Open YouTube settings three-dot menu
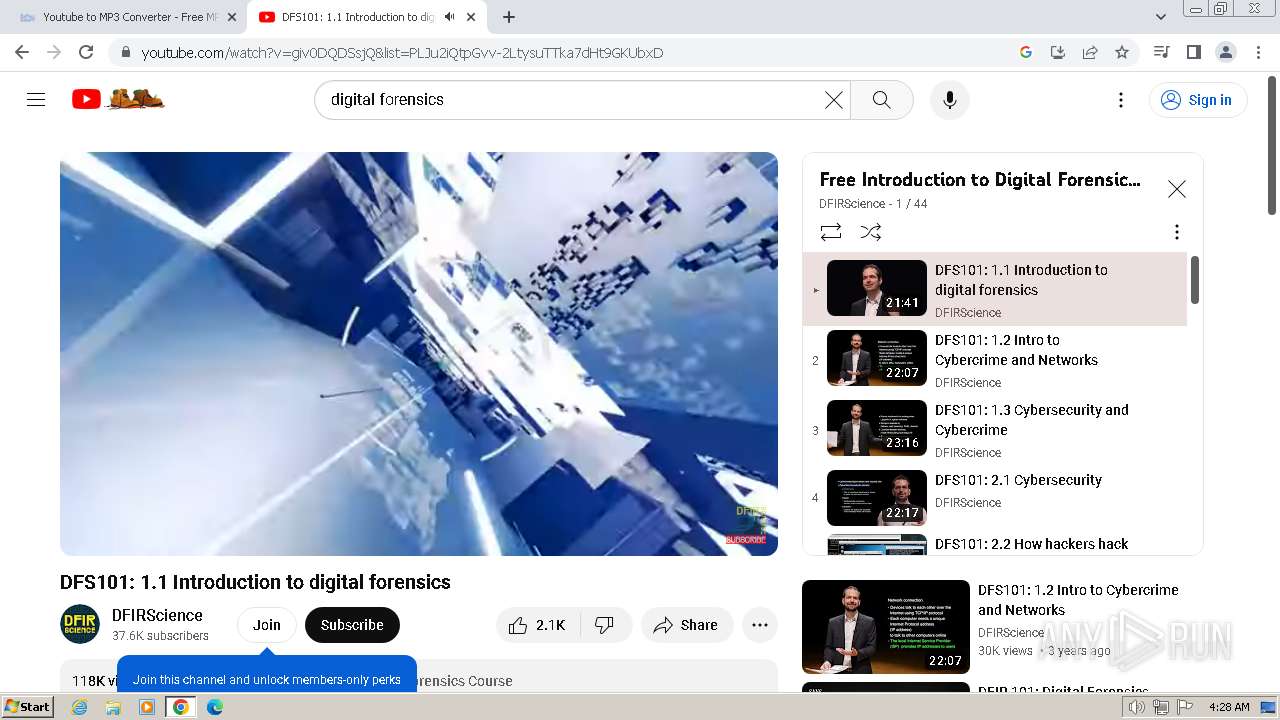Image resolution: width=1280 pixels, height=720 pixels. pos(1121,100)
